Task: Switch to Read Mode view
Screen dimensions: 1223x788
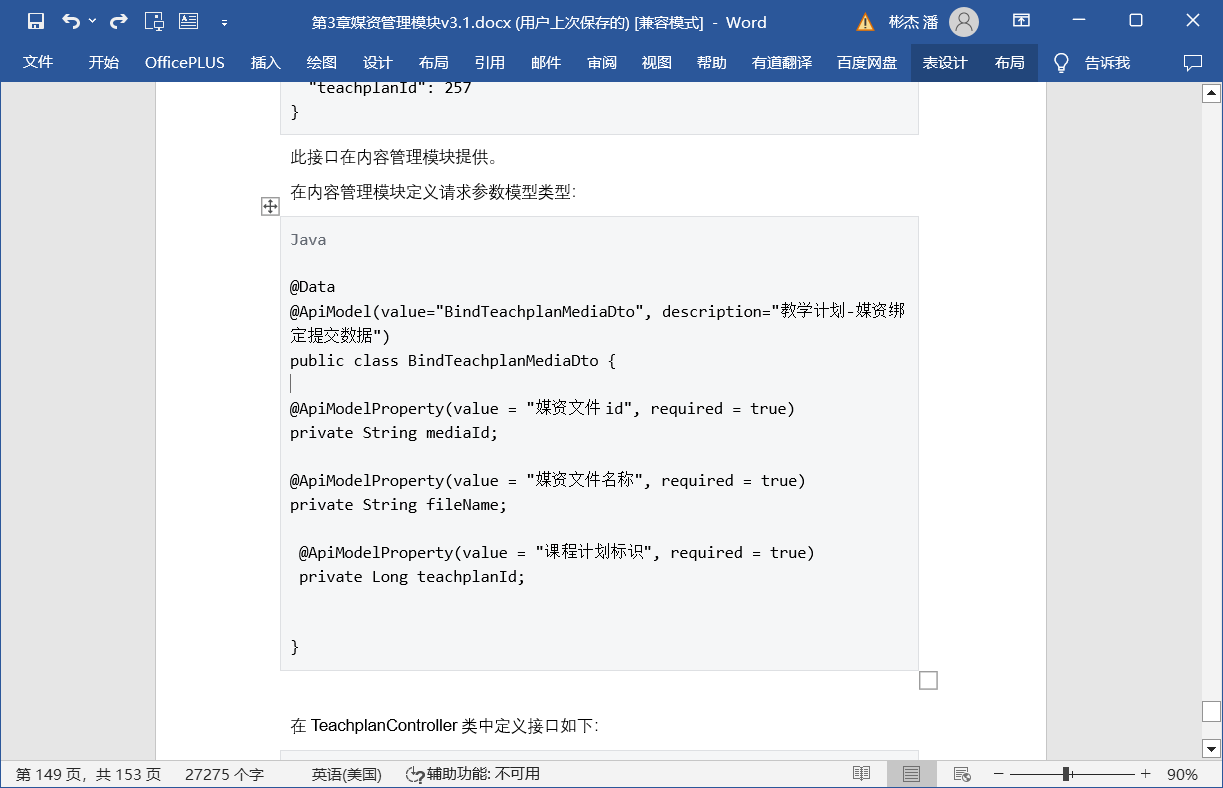Action: 861,774
